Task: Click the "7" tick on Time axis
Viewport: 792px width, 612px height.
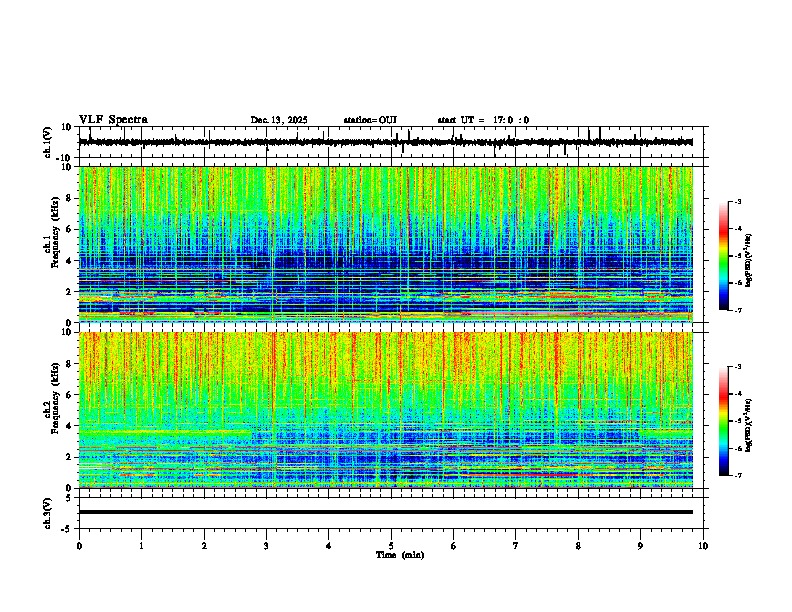Action: point(516,546)
